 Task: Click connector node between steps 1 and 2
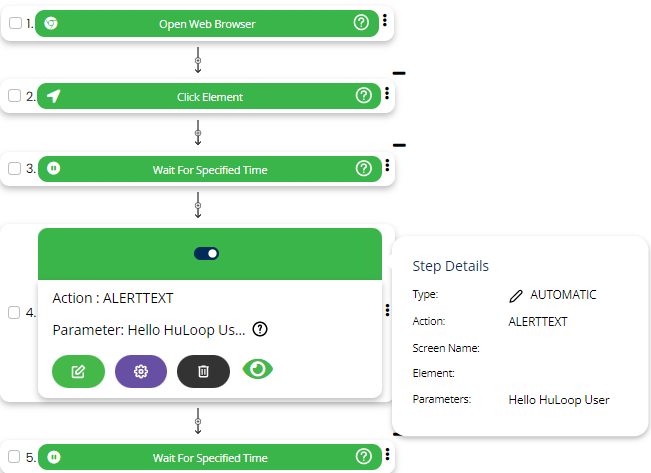click(x=198, y=62)
